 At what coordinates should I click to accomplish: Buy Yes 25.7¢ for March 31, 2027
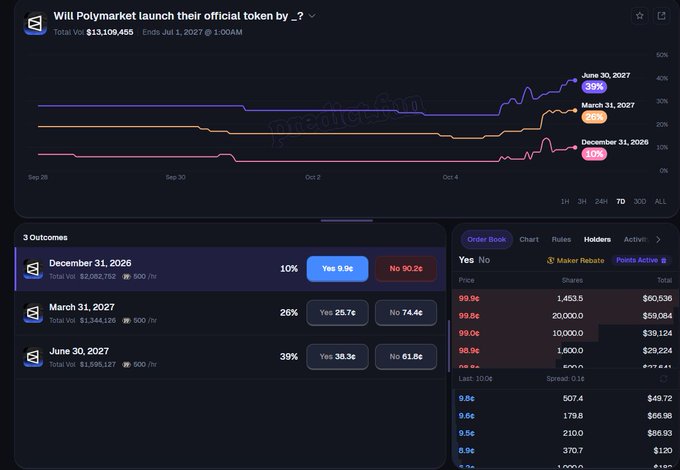coord(337,313)
